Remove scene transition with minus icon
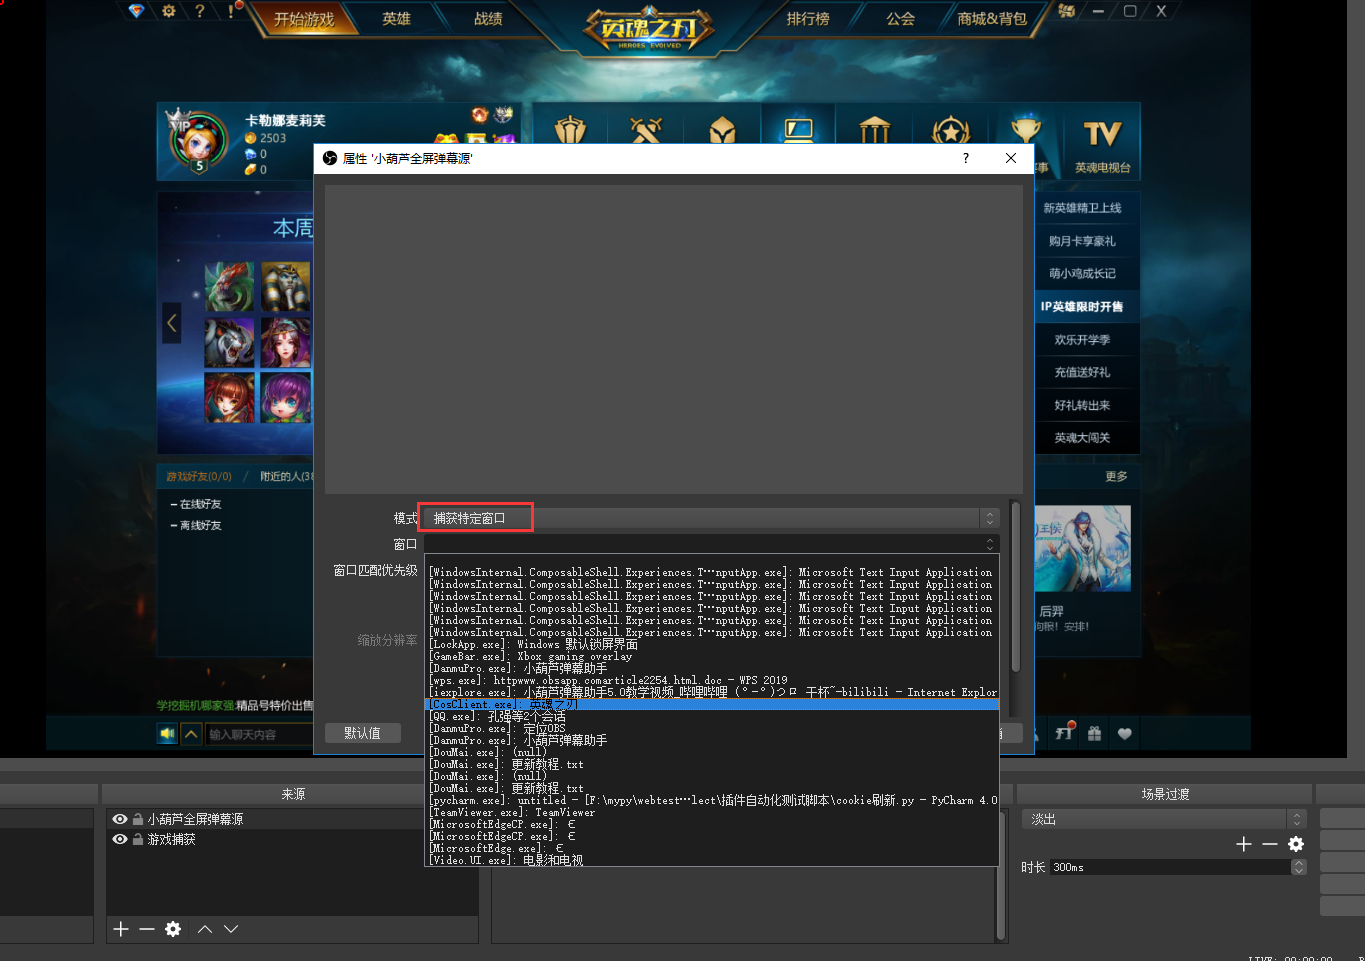This screenshot has width=1365, height=961. [1270, 844]
